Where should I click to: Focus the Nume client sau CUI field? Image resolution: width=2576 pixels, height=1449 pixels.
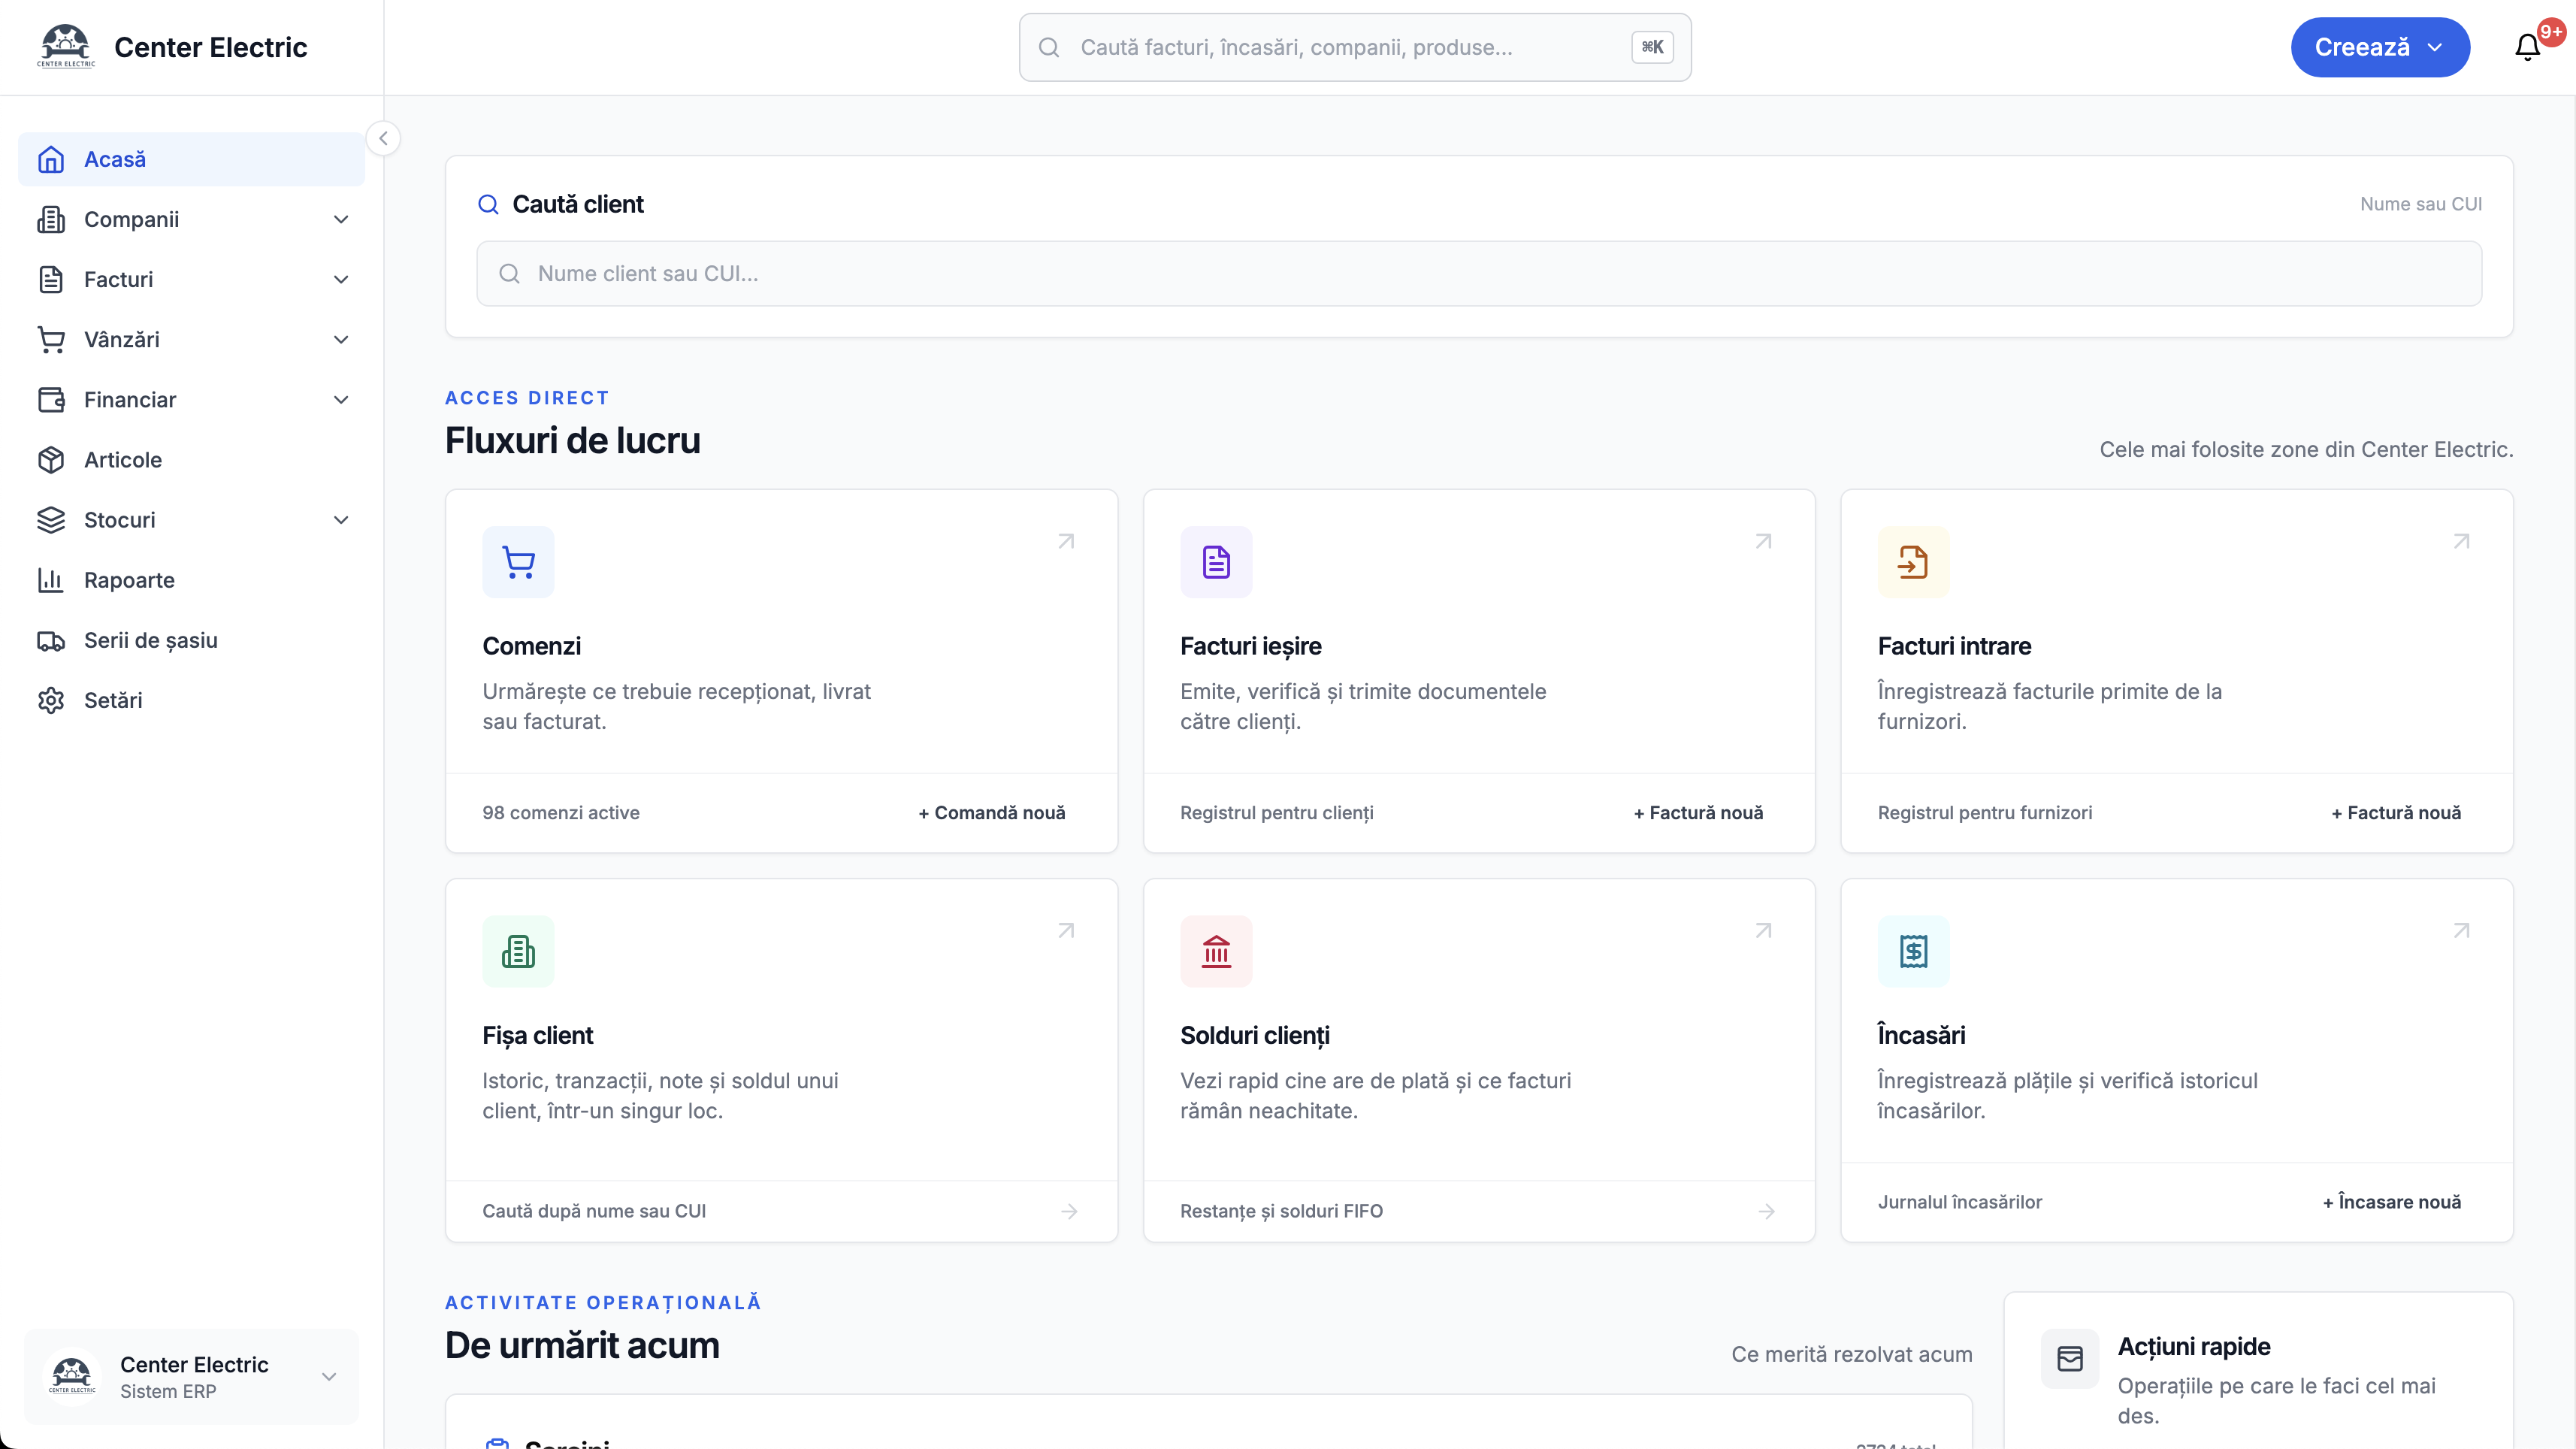pos(1479,274)
